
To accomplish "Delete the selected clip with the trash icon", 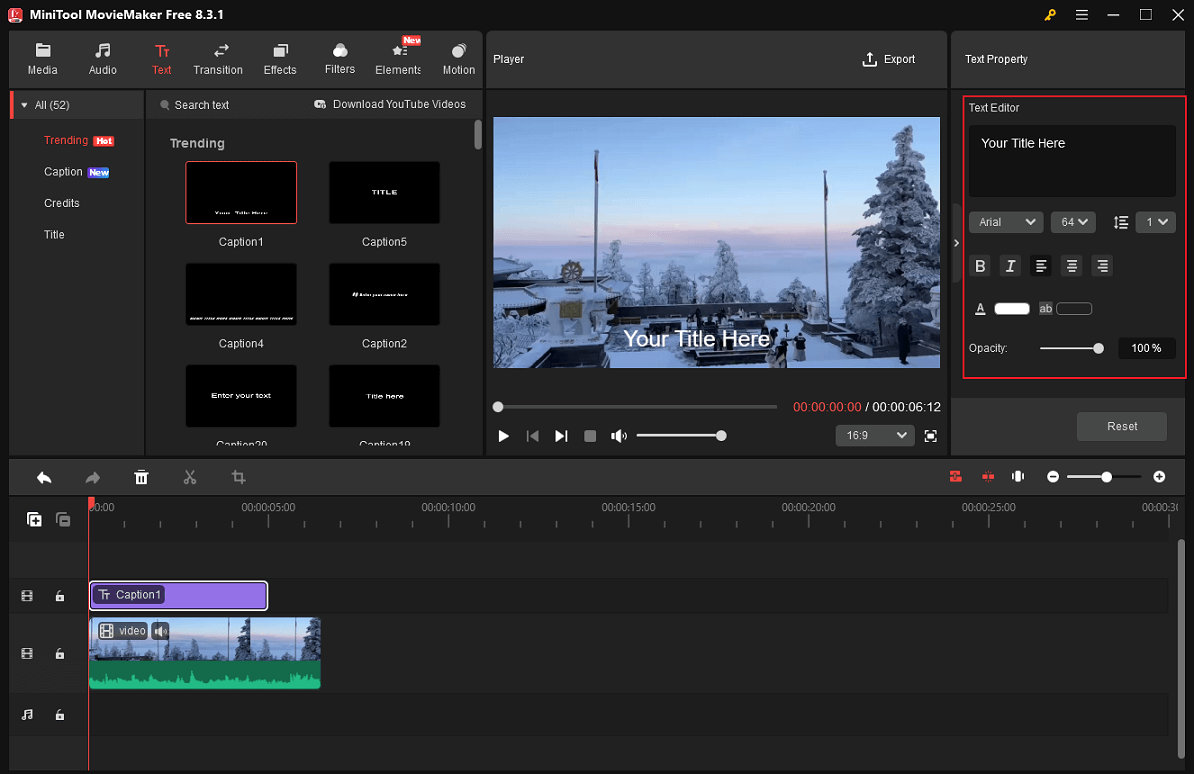I will coord(141,477).
